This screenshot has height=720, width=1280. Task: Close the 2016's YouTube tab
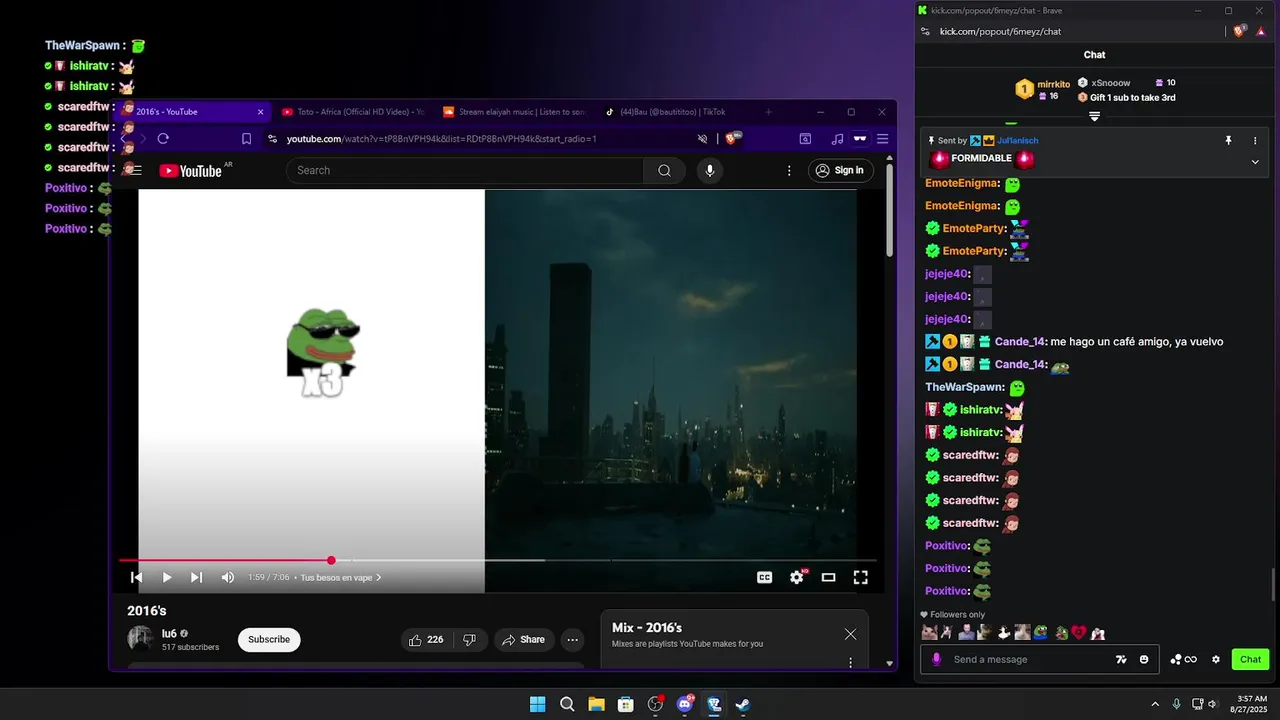click(260, 112)
